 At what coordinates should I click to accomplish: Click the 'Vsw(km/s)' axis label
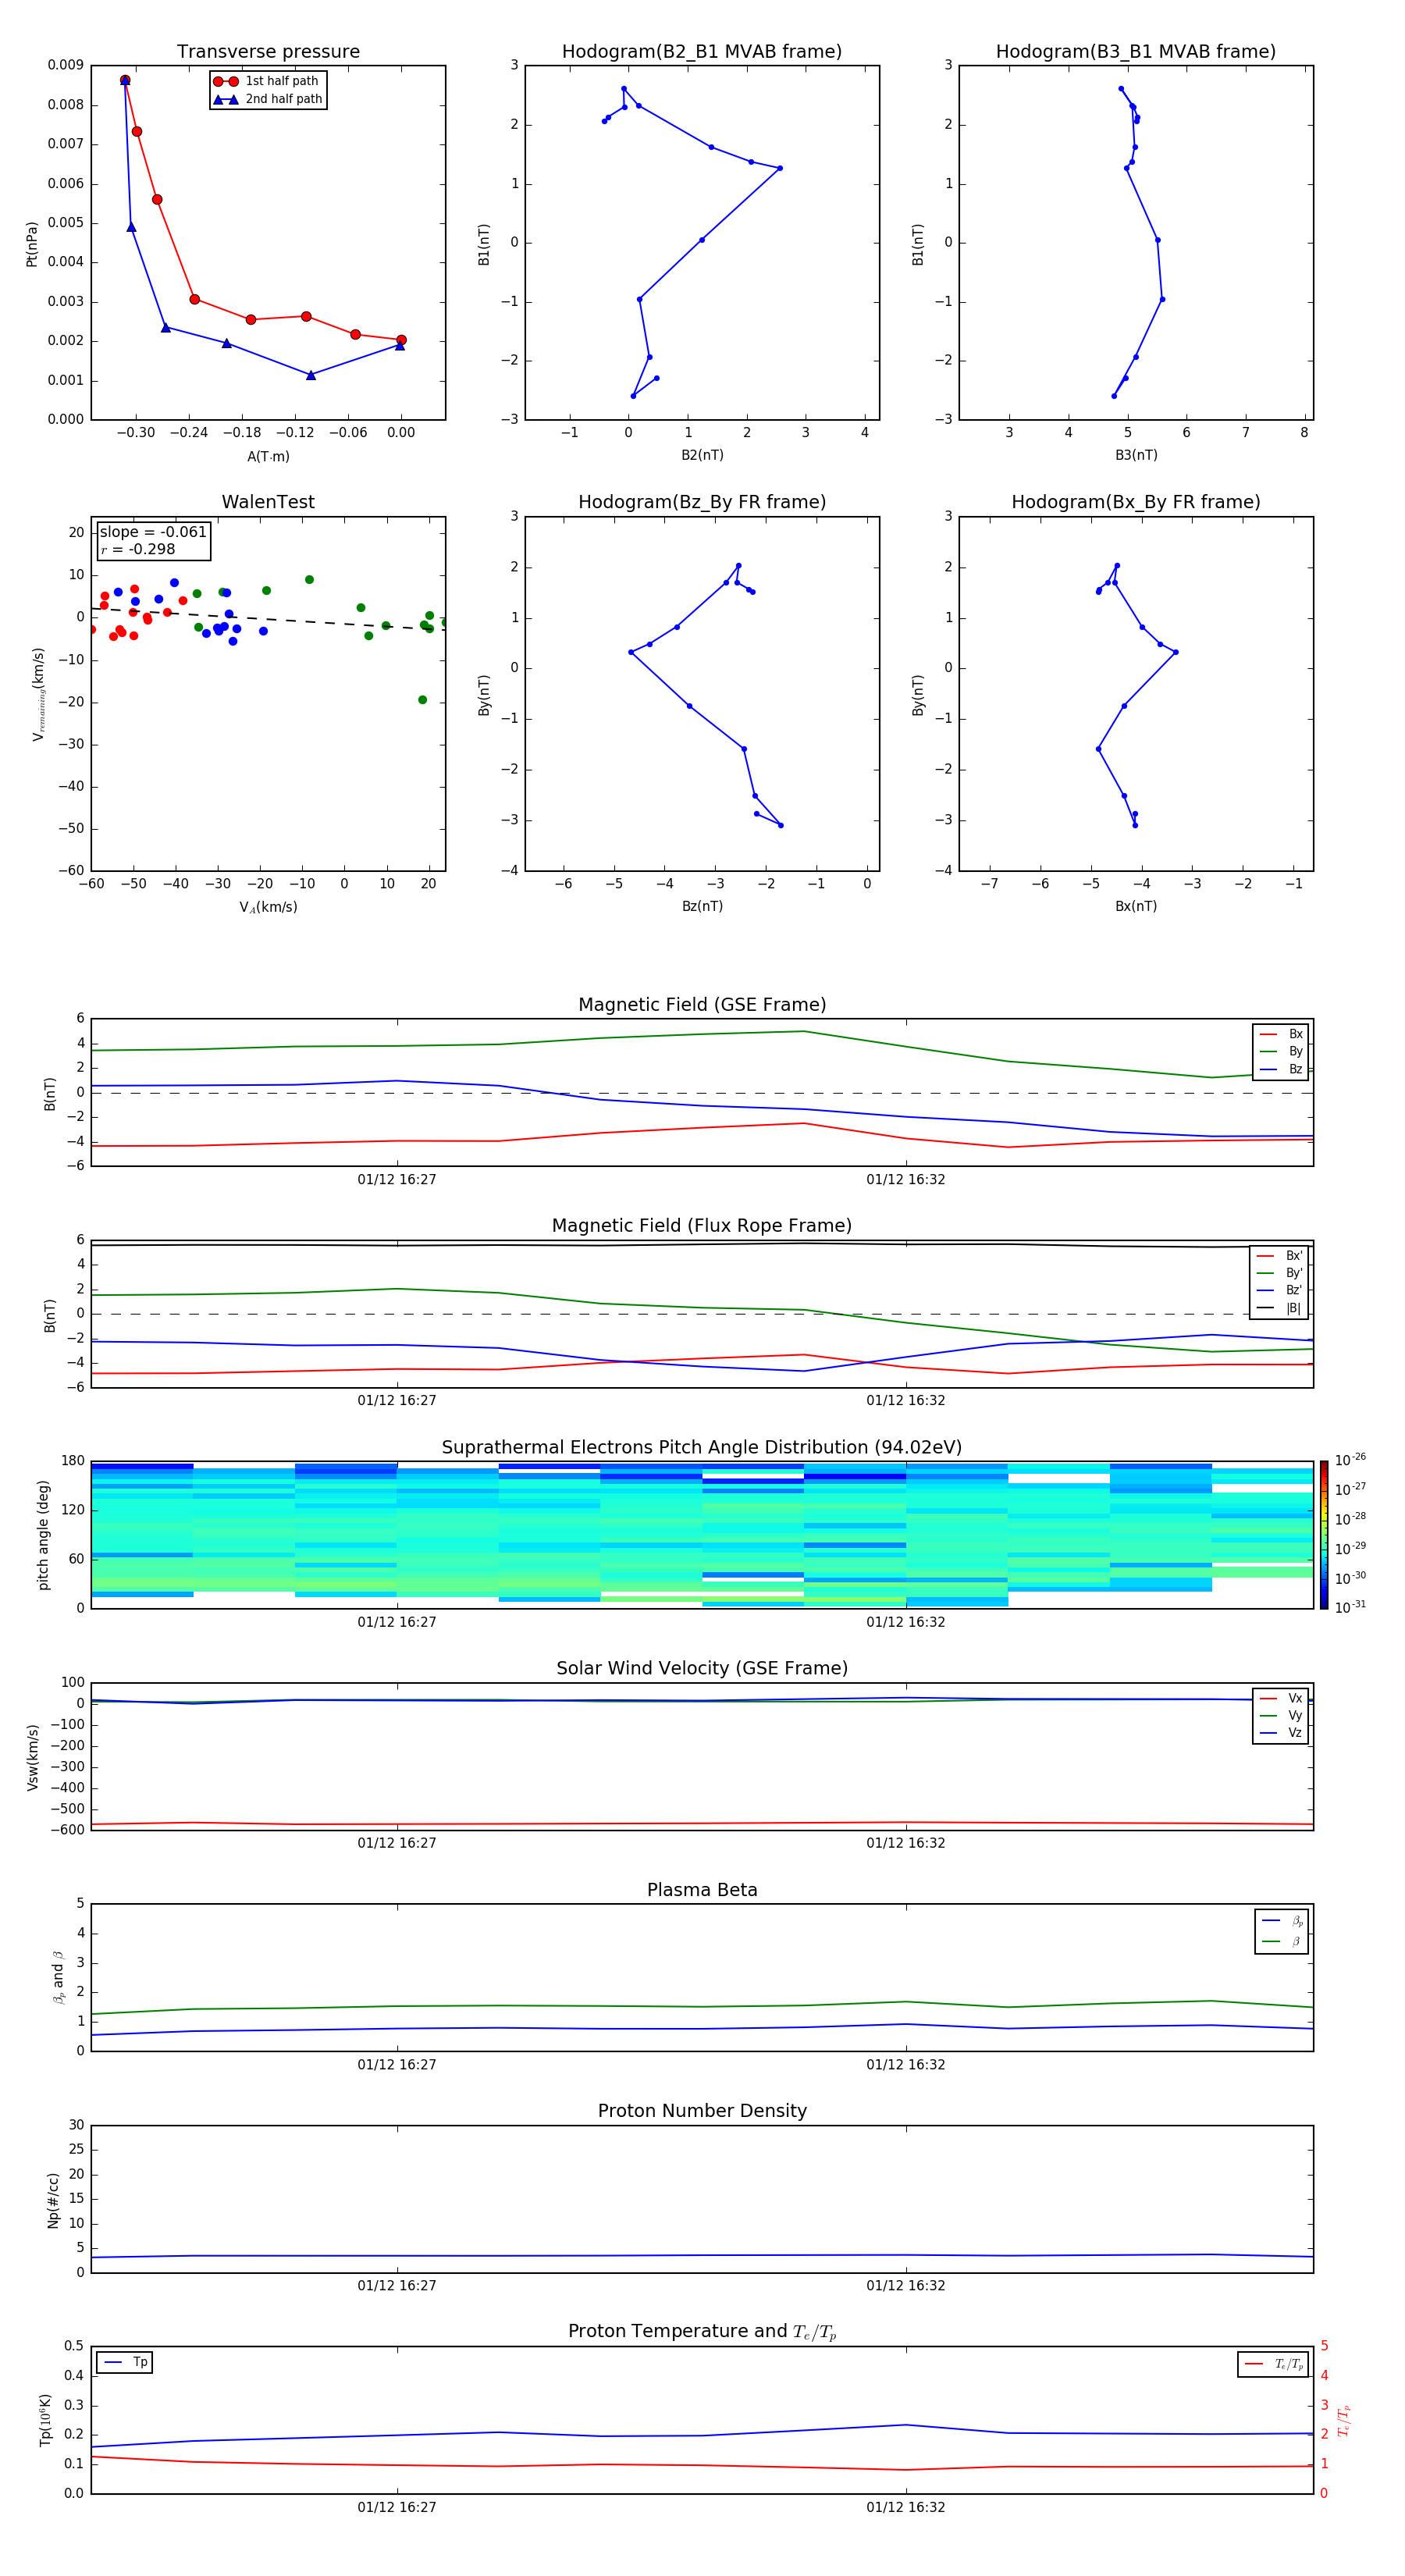(x=33, y=1757)
